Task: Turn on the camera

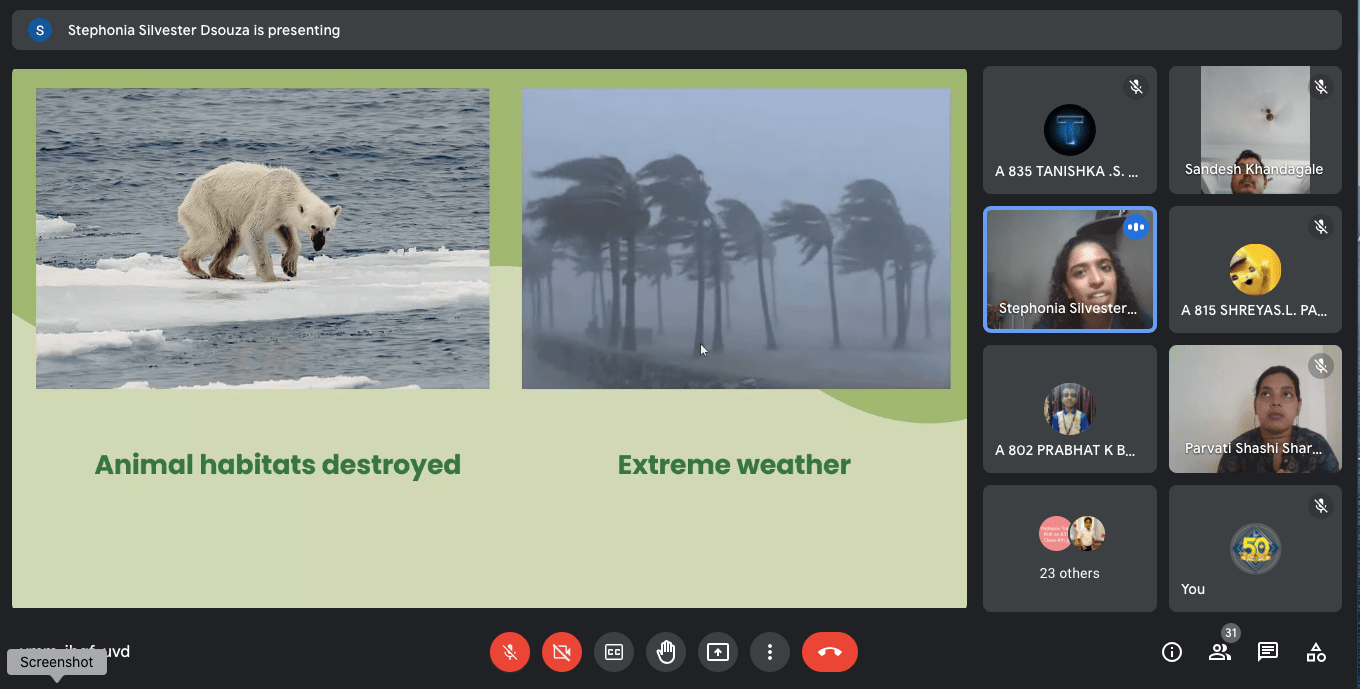Action: (561, 652)
